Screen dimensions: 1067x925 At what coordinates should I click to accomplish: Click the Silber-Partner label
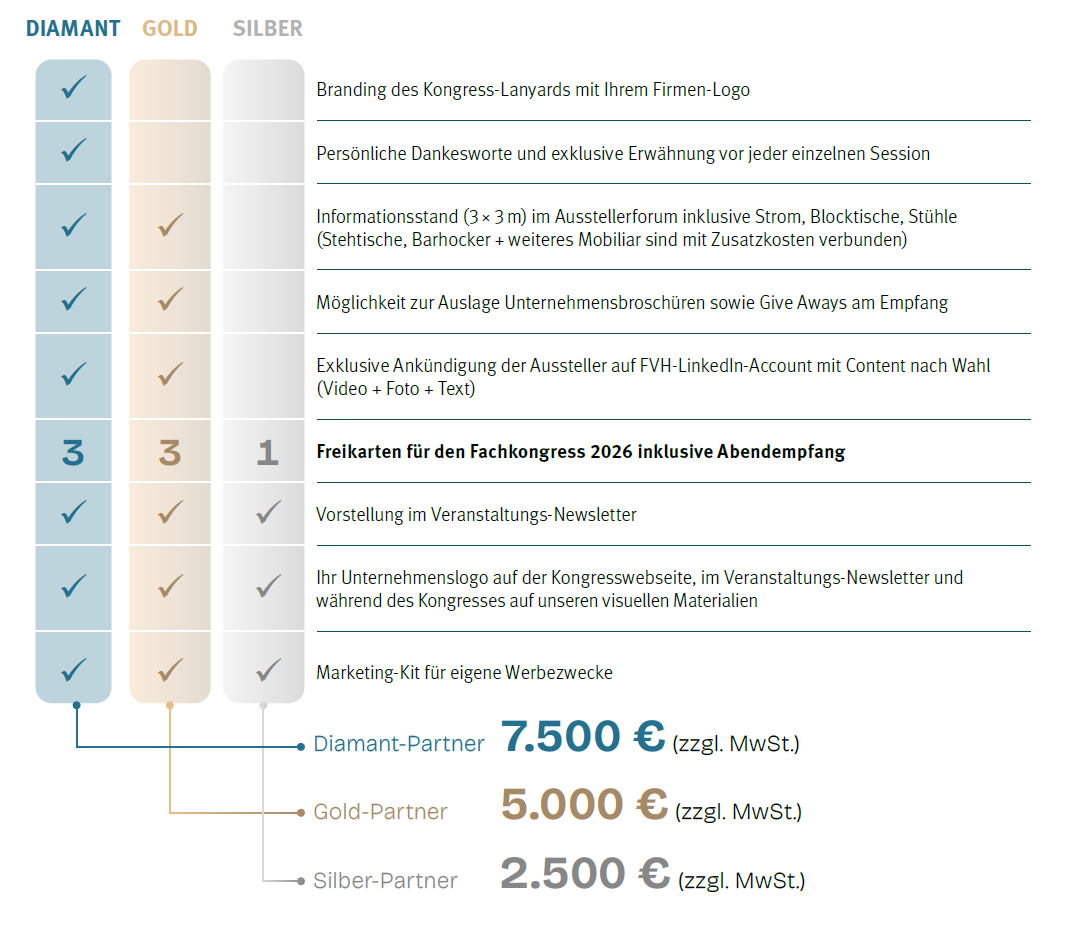pos(385,881)
